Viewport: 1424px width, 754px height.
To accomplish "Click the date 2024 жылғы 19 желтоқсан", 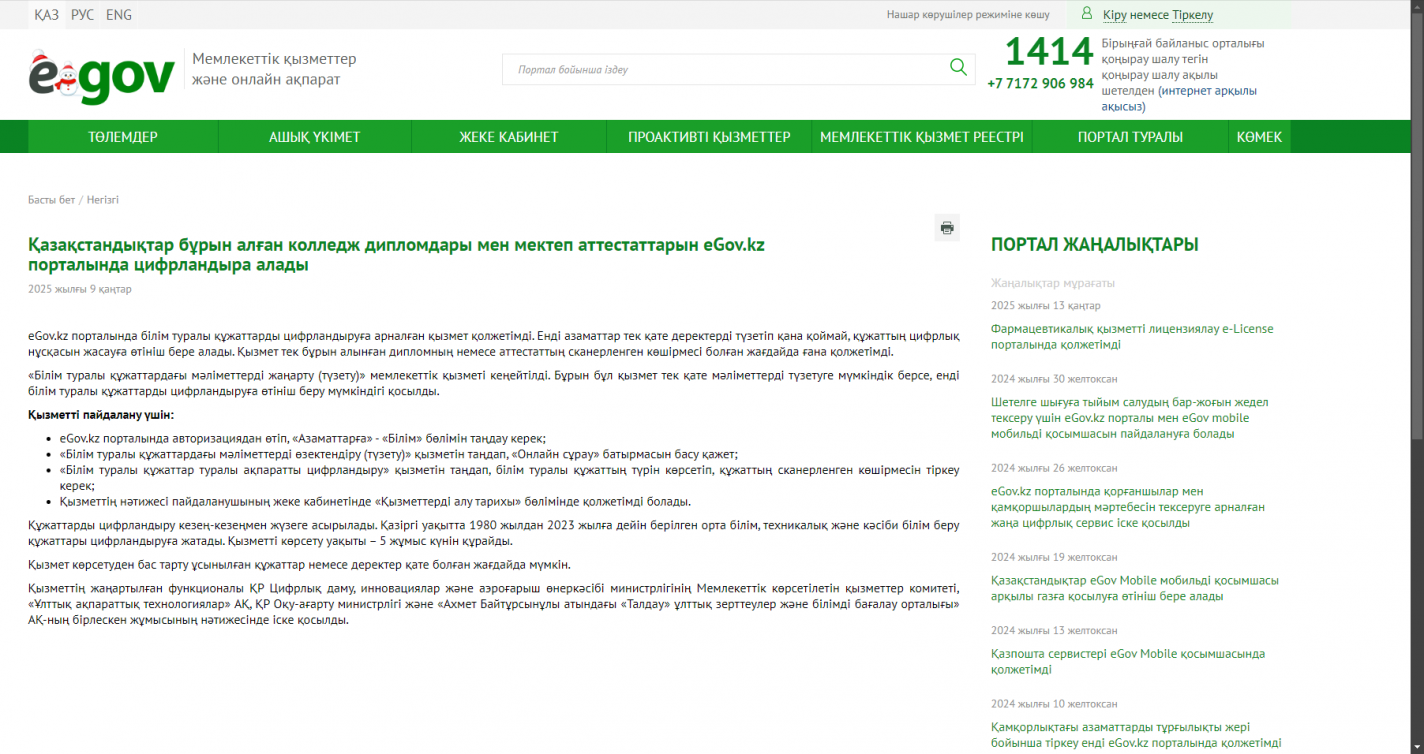I will [x=1054, y=557].
